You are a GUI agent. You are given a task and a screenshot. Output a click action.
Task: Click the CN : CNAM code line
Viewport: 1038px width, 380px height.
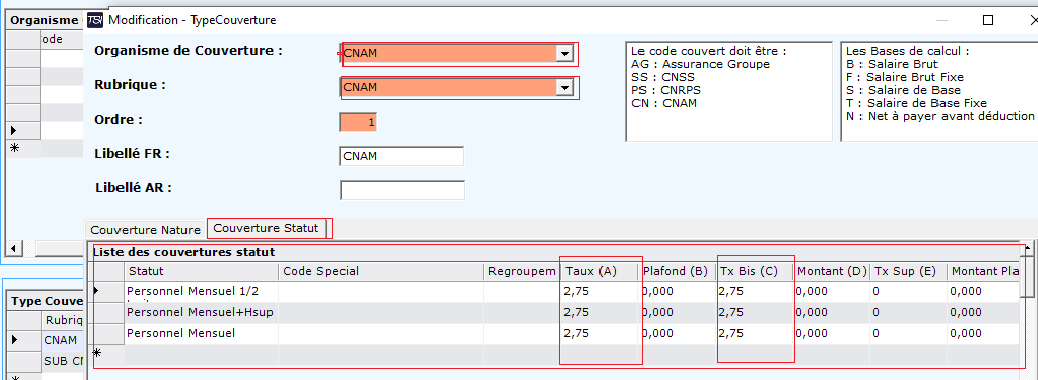pyautogui.click(x=664, y=103)
